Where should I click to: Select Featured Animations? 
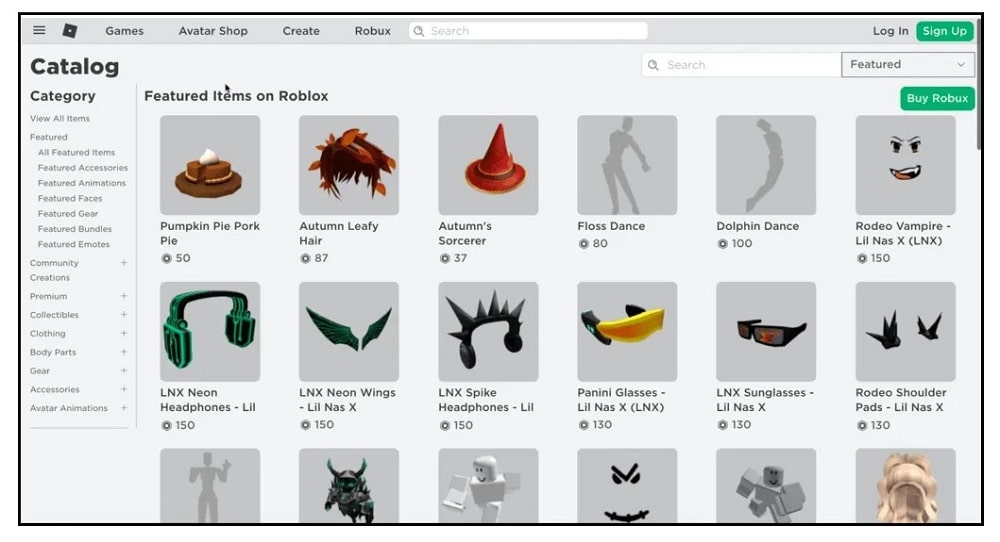click(x=82, y=182)
